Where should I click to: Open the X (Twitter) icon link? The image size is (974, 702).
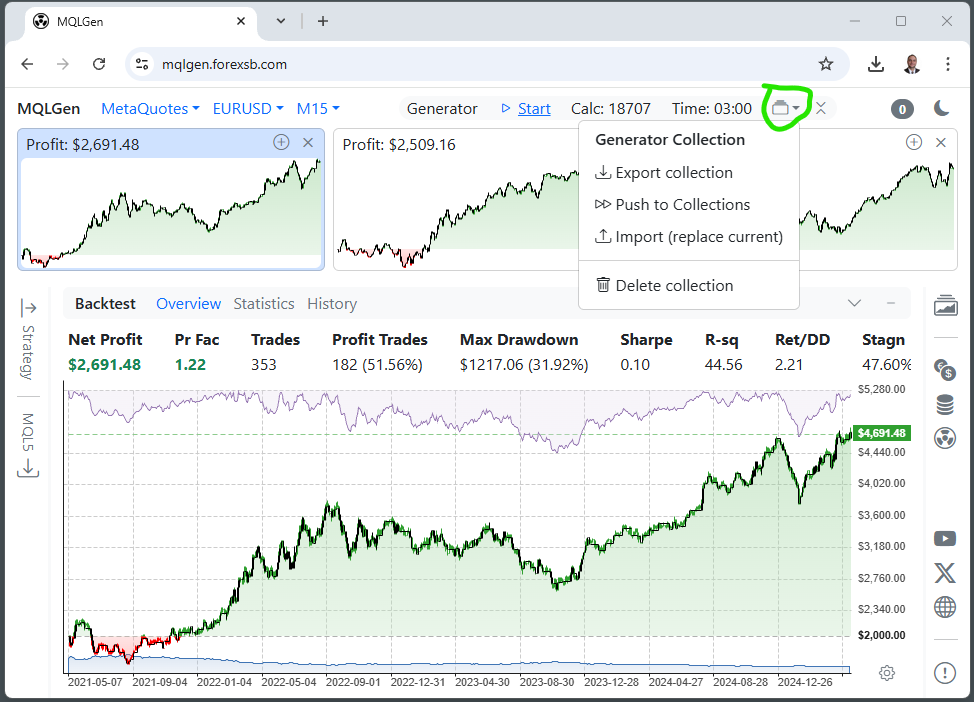(945, 573)
